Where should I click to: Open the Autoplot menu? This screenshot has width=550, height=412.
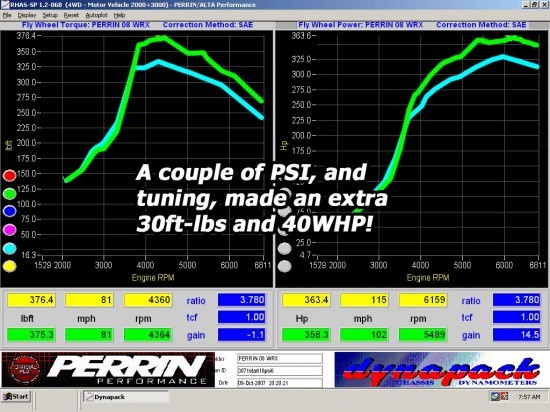point(96,15)
